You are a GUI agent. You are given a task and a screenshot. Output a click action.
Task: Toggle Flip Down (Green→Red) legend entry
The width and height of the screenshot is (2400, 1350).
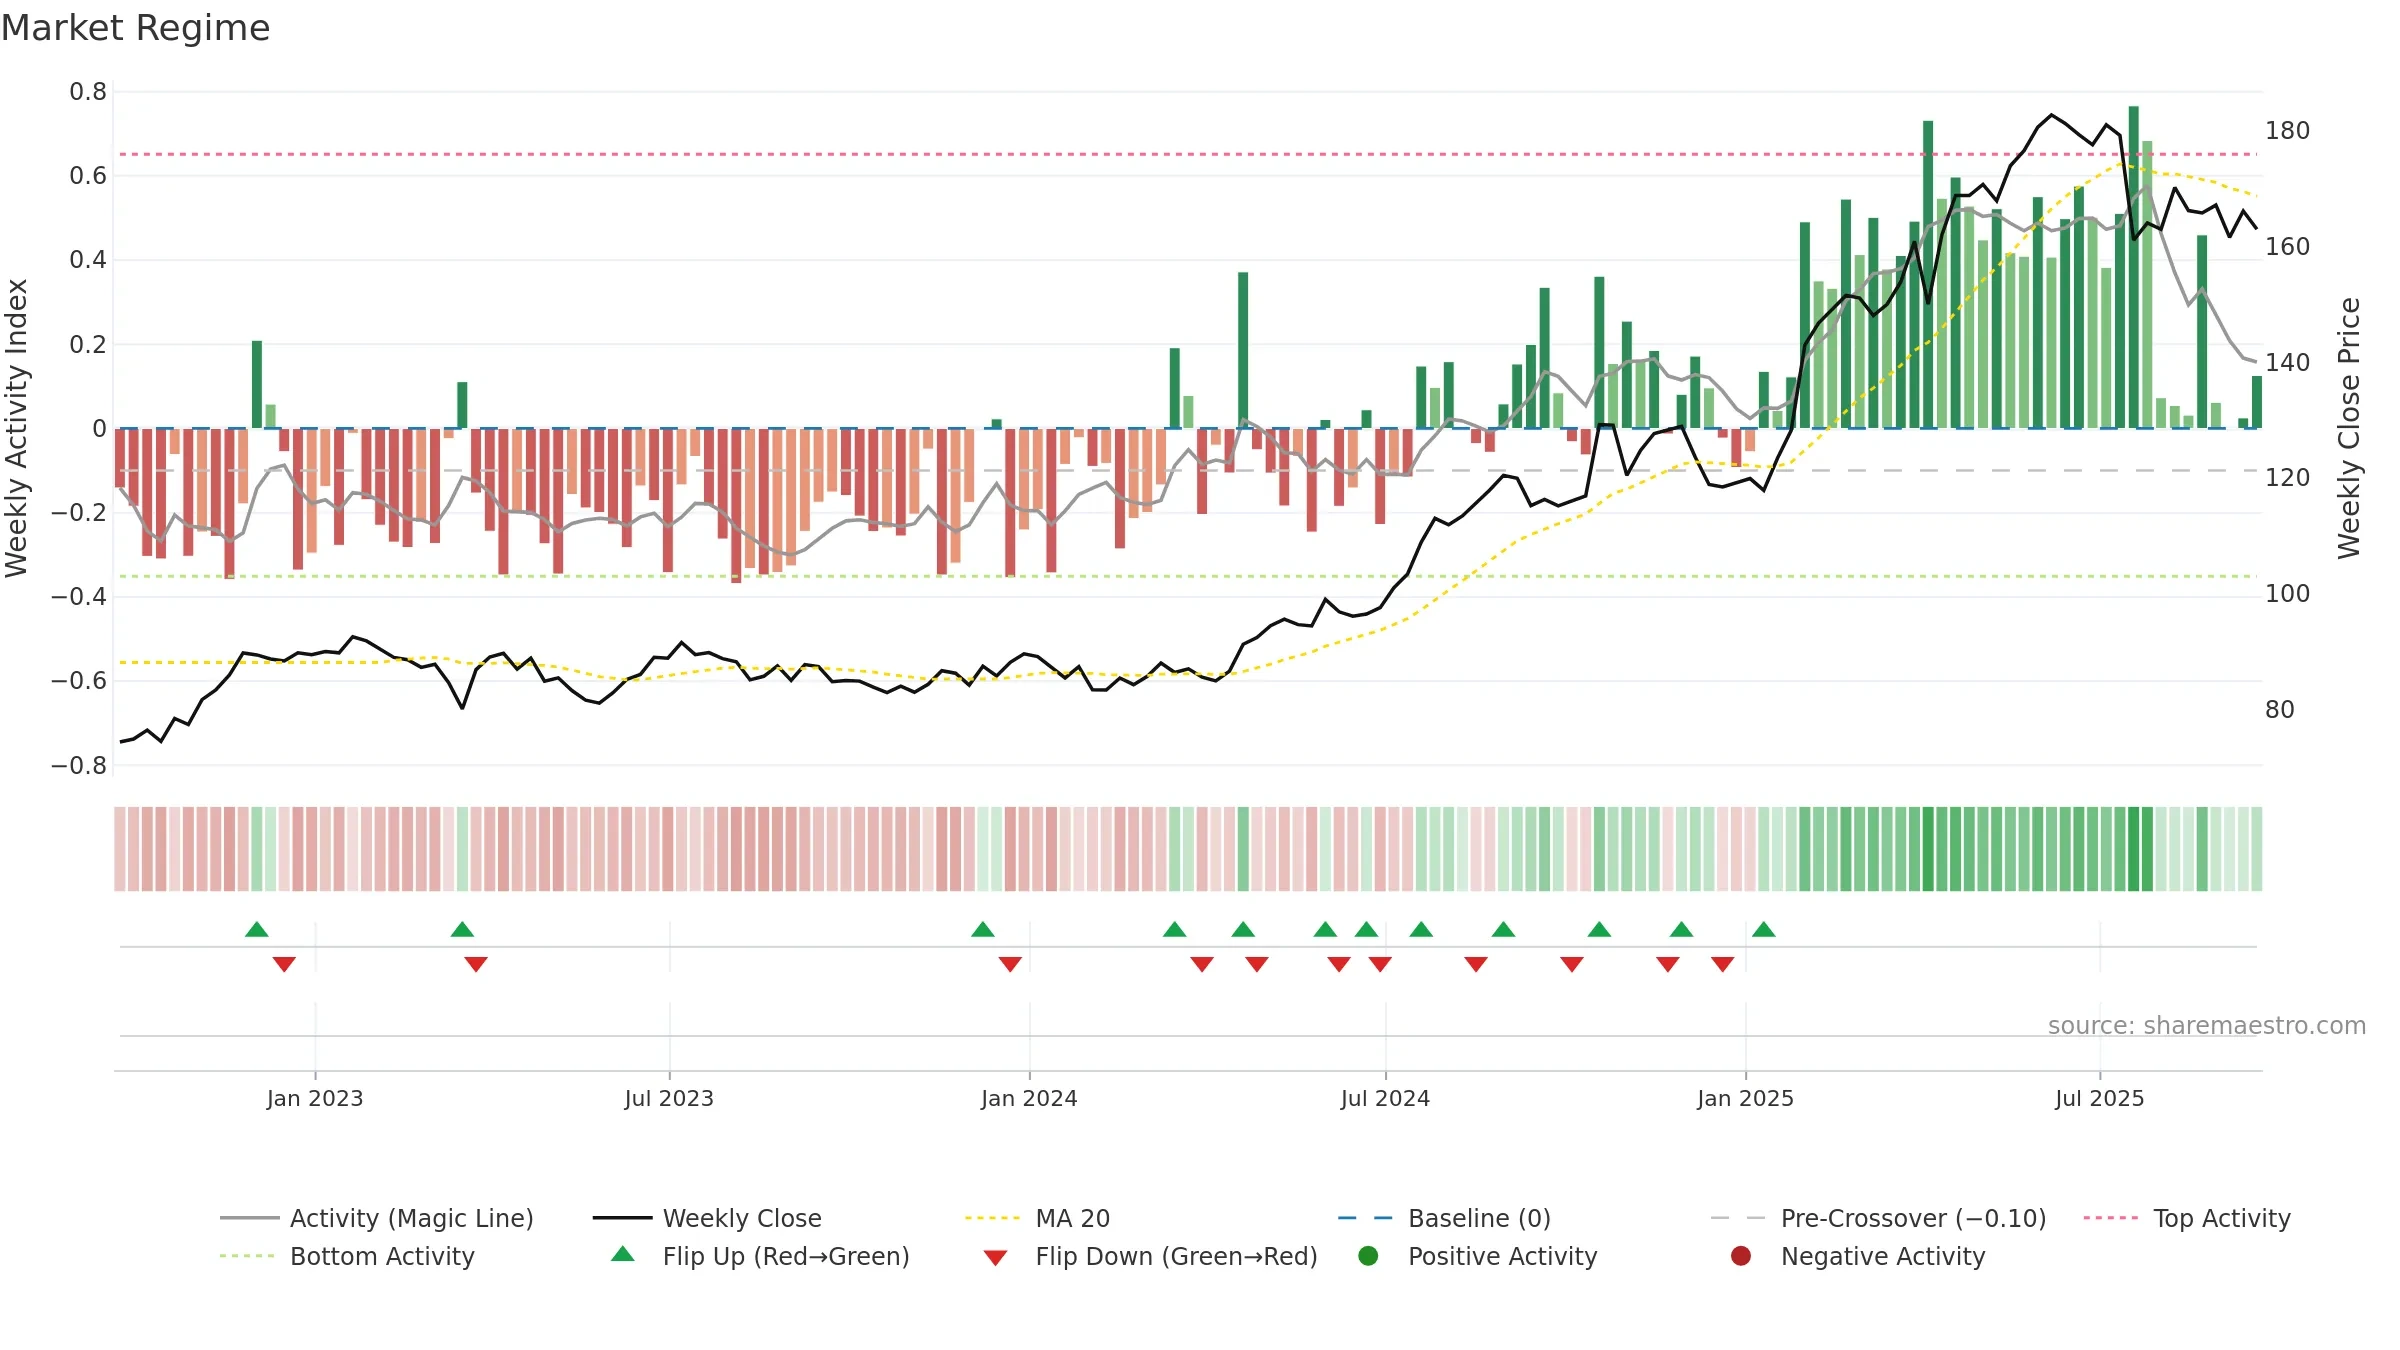point(1150,1256)
